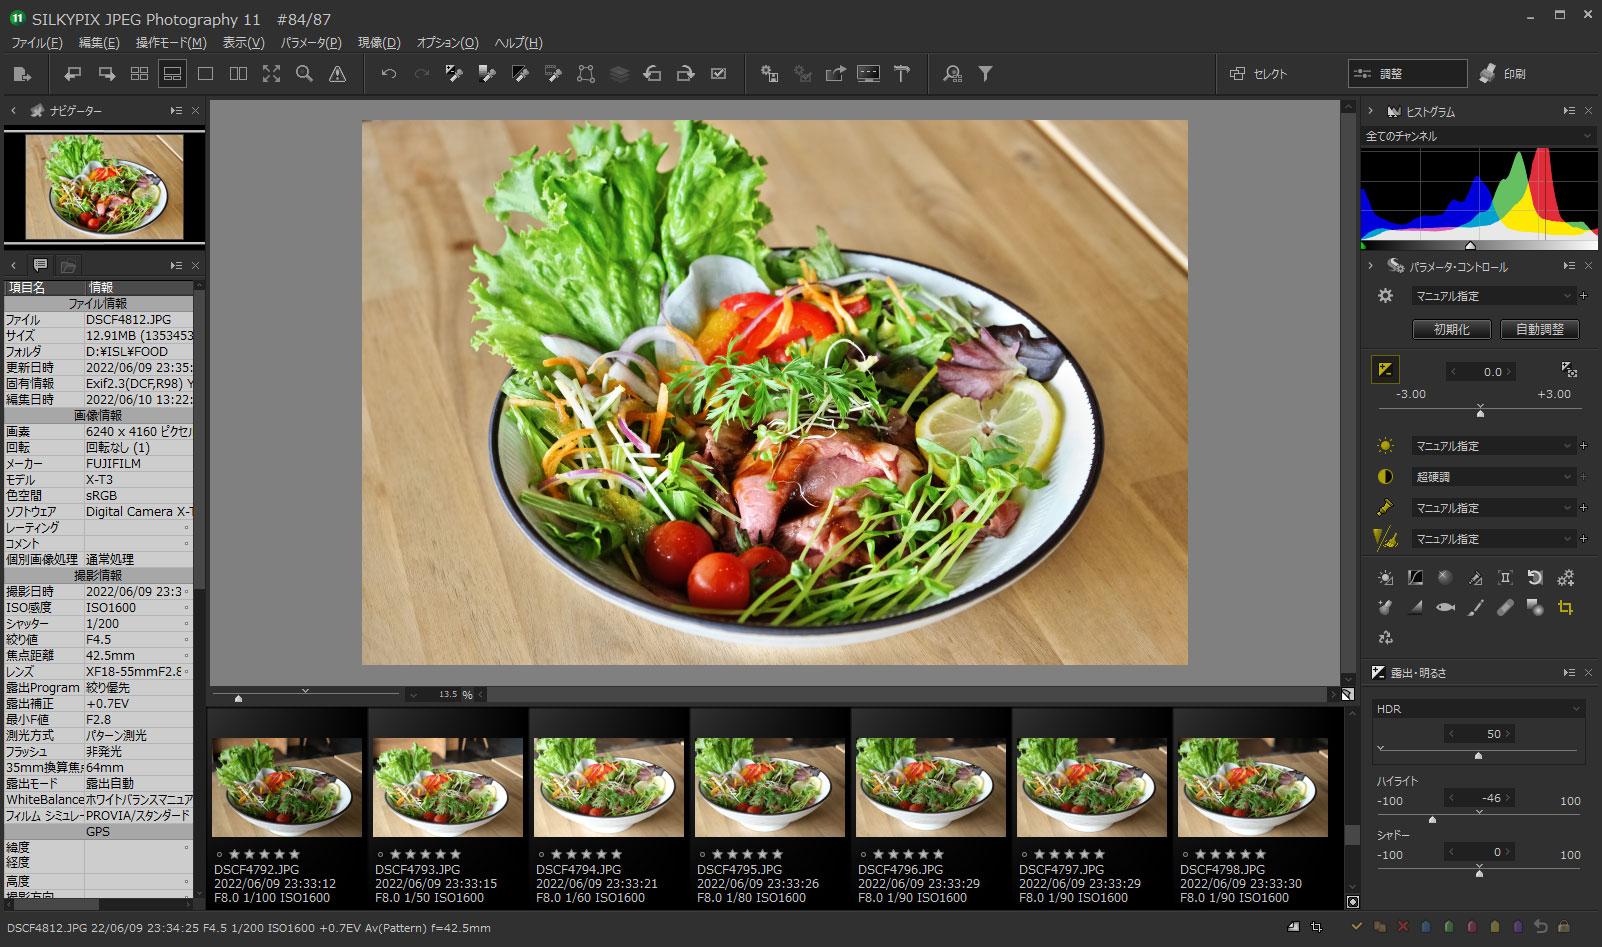
Task: Open taste dropdown beside gear icon
Action: click(1494, 296)
